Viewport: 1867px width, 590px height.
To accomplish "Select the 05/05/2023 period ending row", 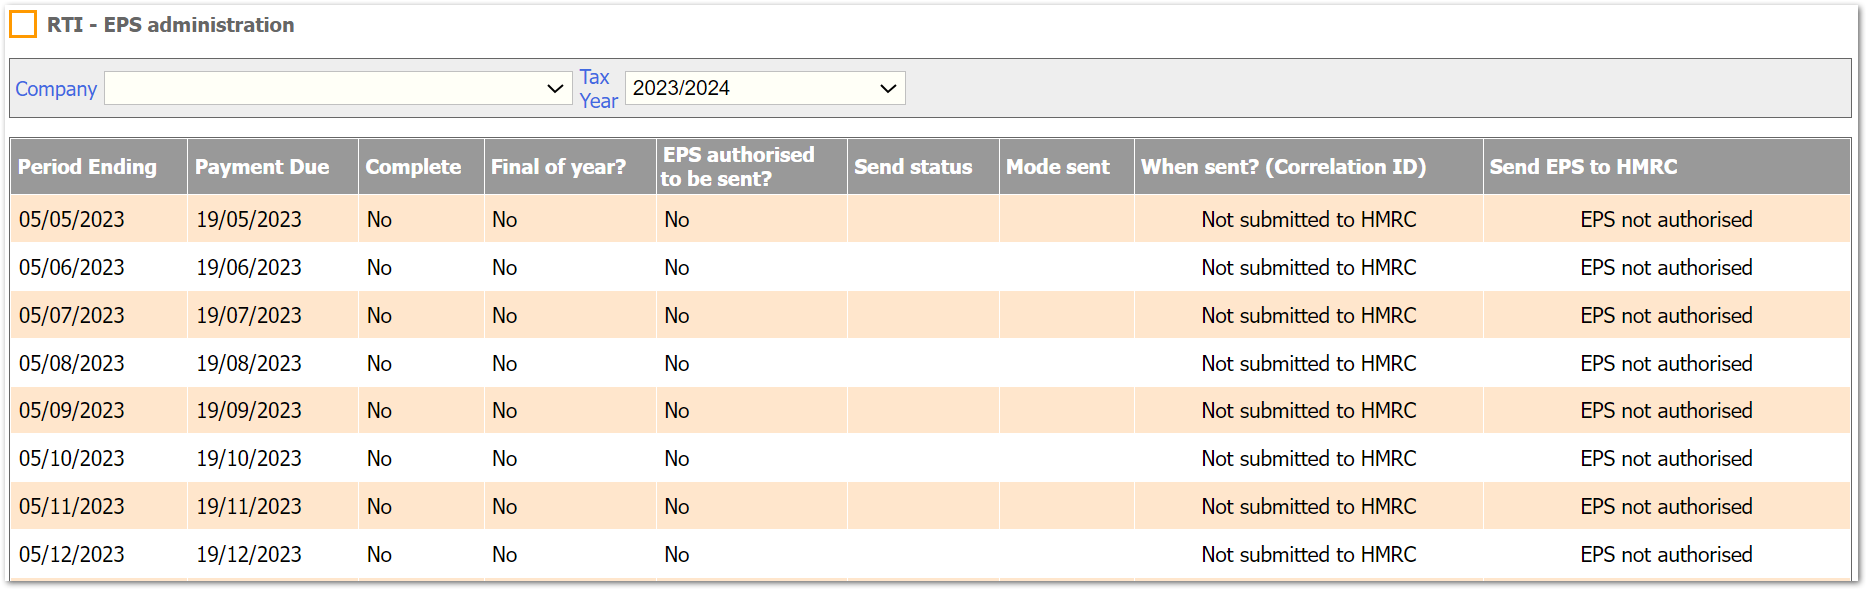I will (72, 220).
